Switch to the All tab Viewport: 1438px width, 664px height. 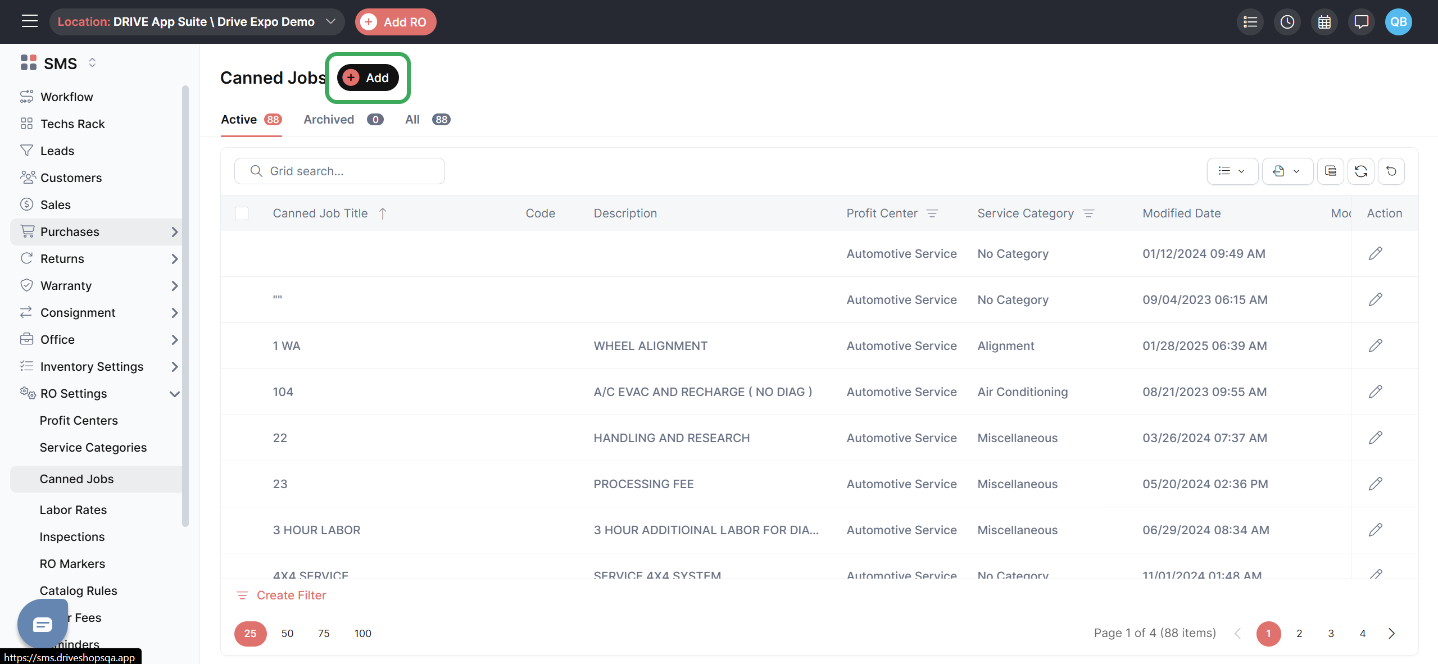(428, 119)
